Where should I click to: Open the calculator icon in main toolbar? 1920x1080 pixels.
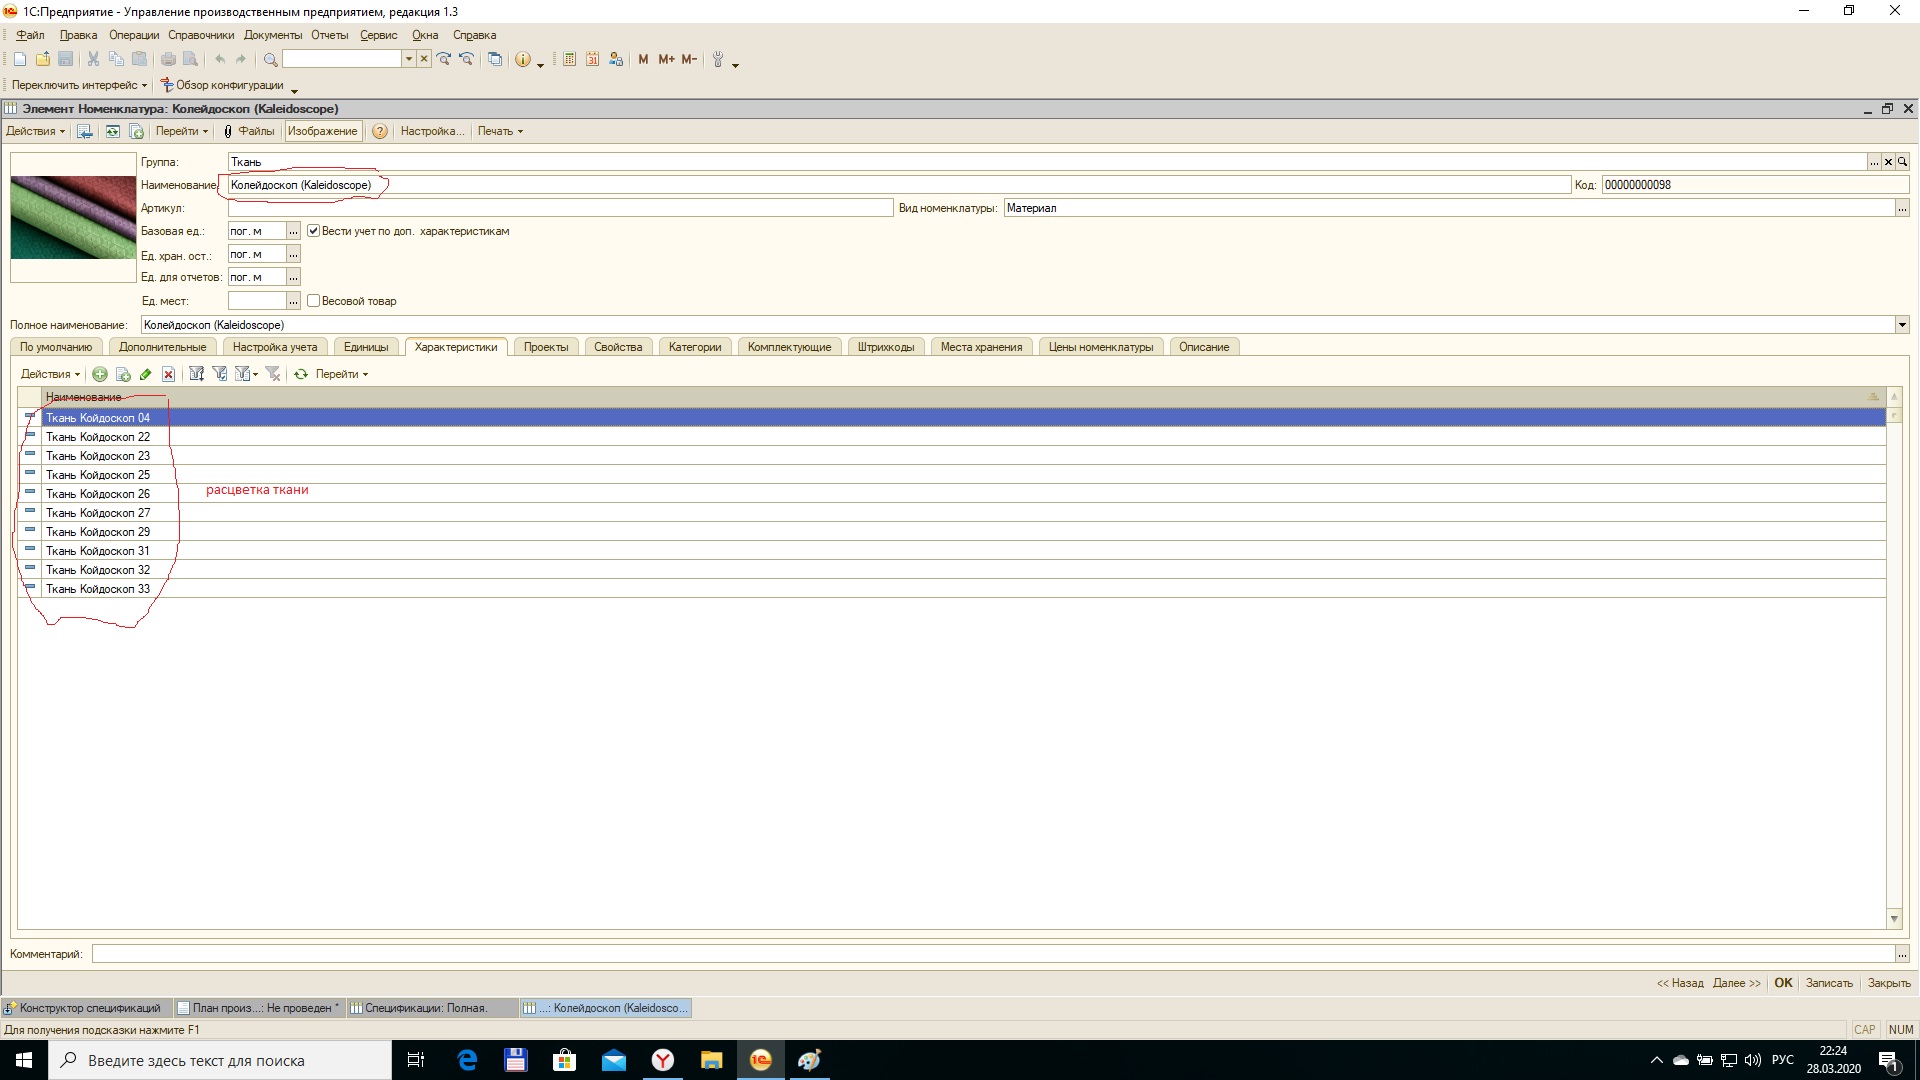click(569, 60)
